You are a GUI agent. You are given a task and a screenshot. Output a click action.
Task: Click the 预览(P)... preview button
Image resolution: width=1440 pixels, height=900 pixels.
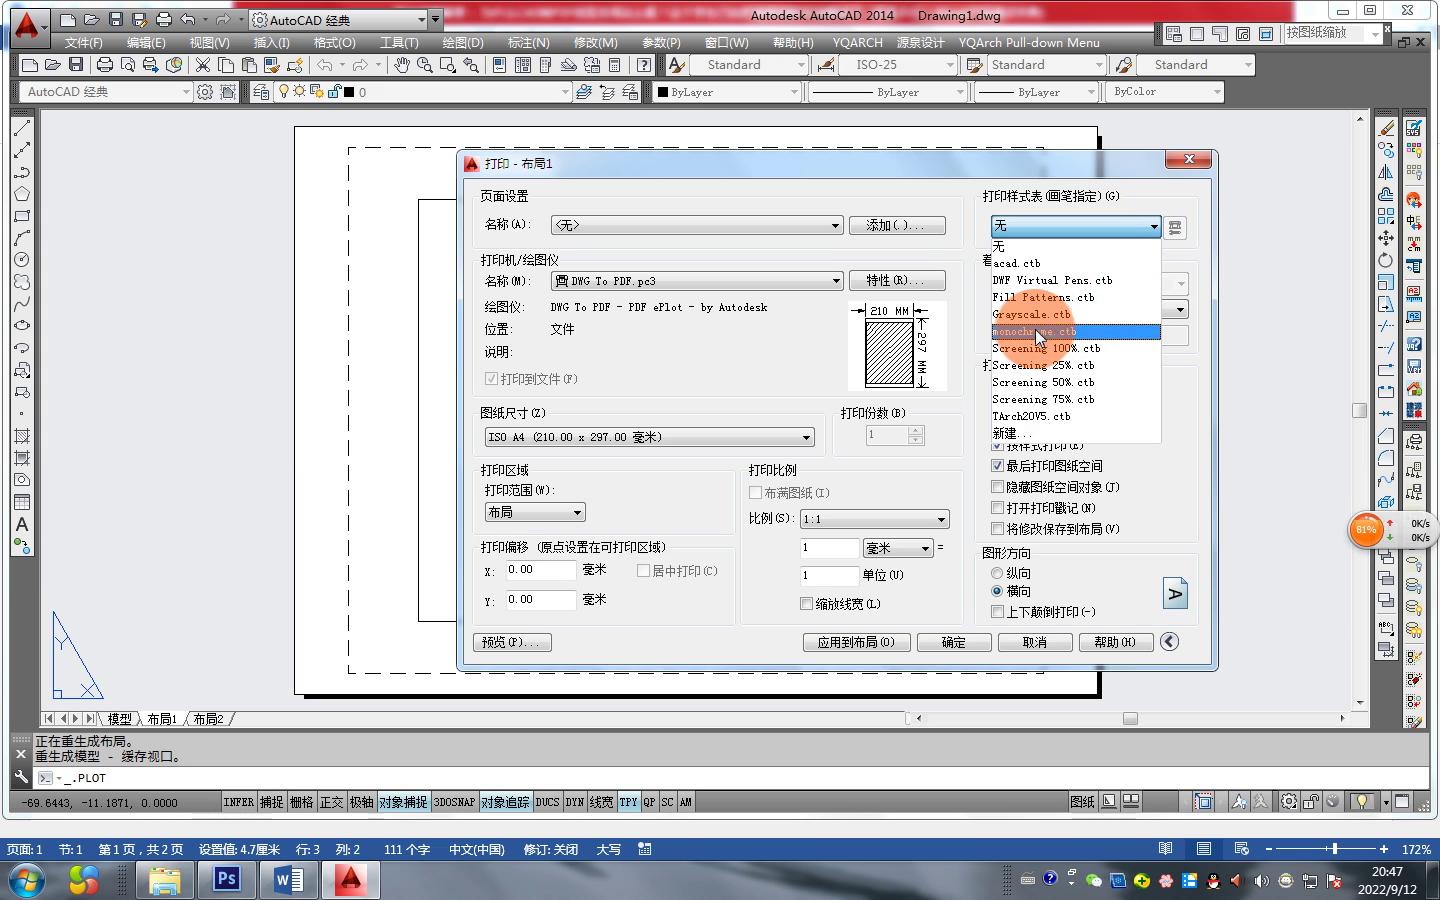(x=511, y=642)
